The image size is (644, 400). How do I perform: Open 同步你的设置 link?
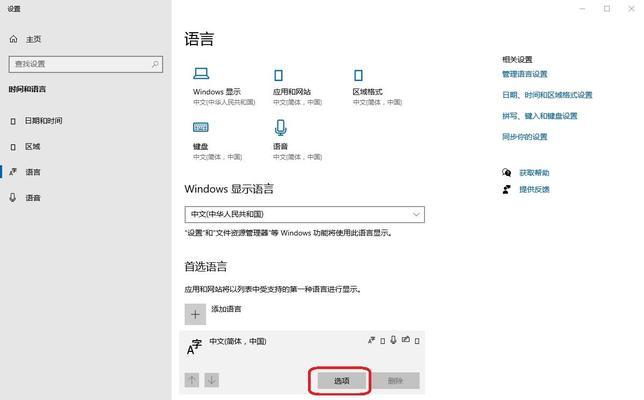click(524, 137)
